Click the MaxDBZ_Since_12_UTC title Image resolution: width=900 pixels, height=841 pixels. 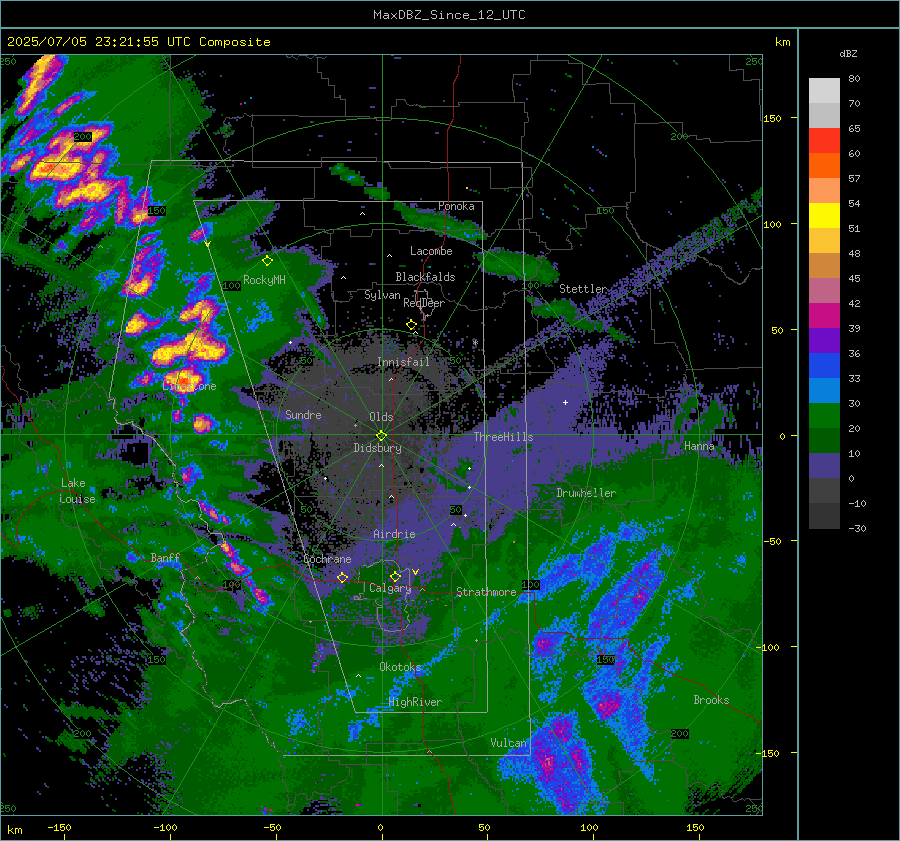tap(449, 15)
